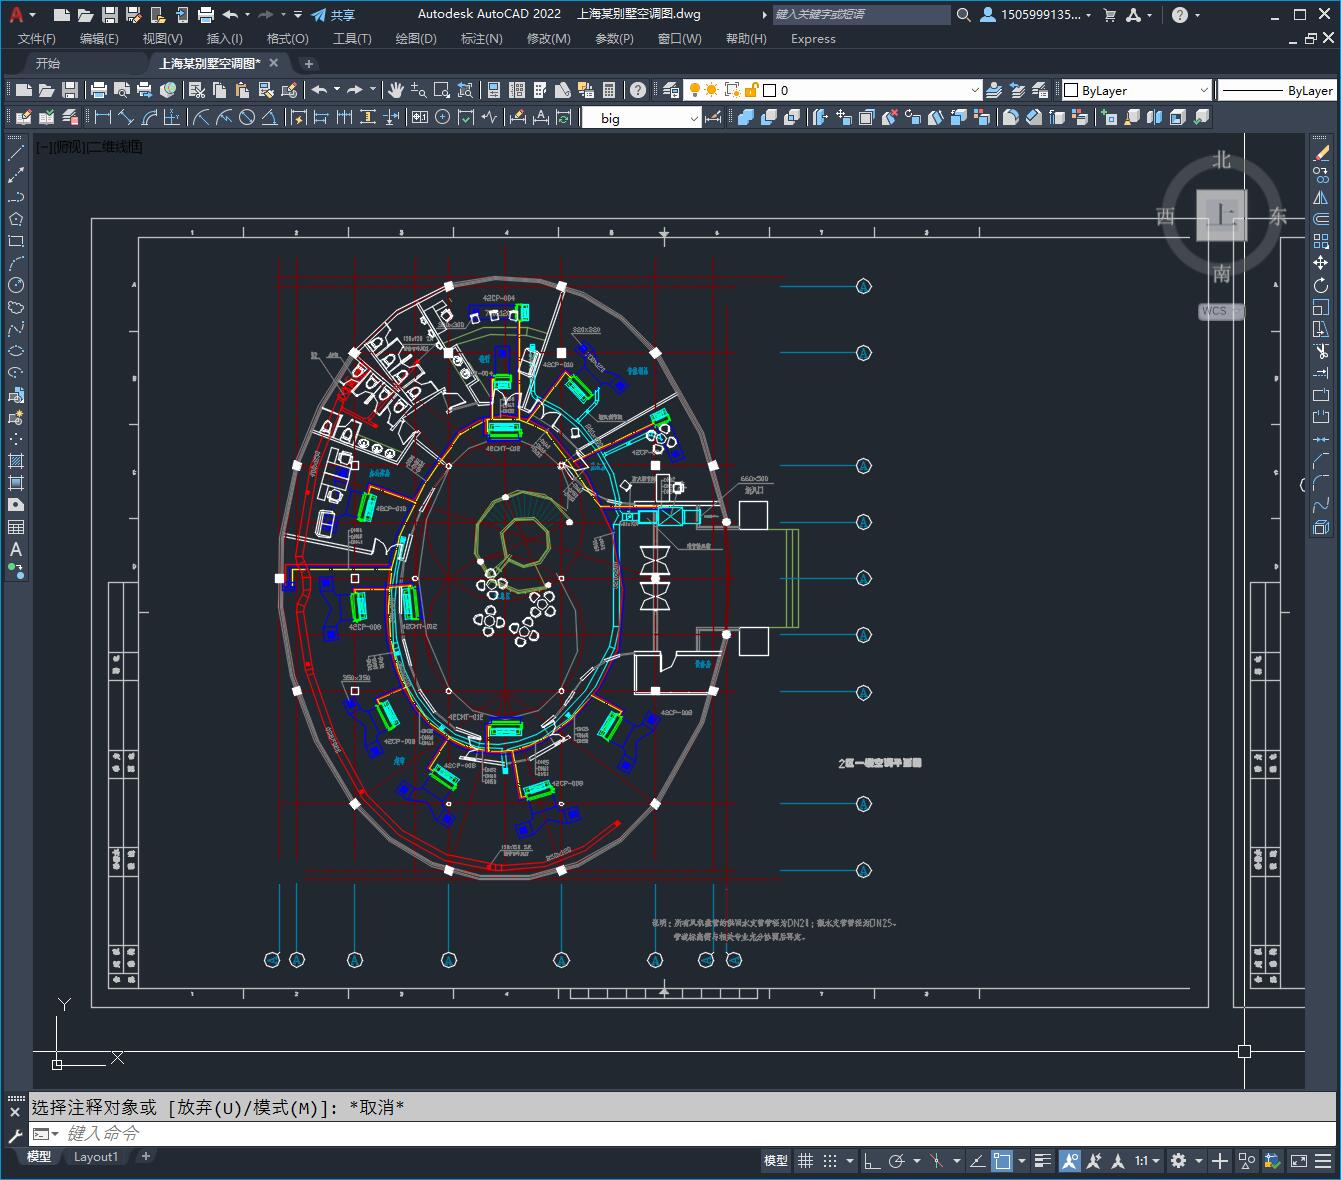1341x1180 pixels.
Task: Select the Polygon draw tool
Action: [16, 219]
